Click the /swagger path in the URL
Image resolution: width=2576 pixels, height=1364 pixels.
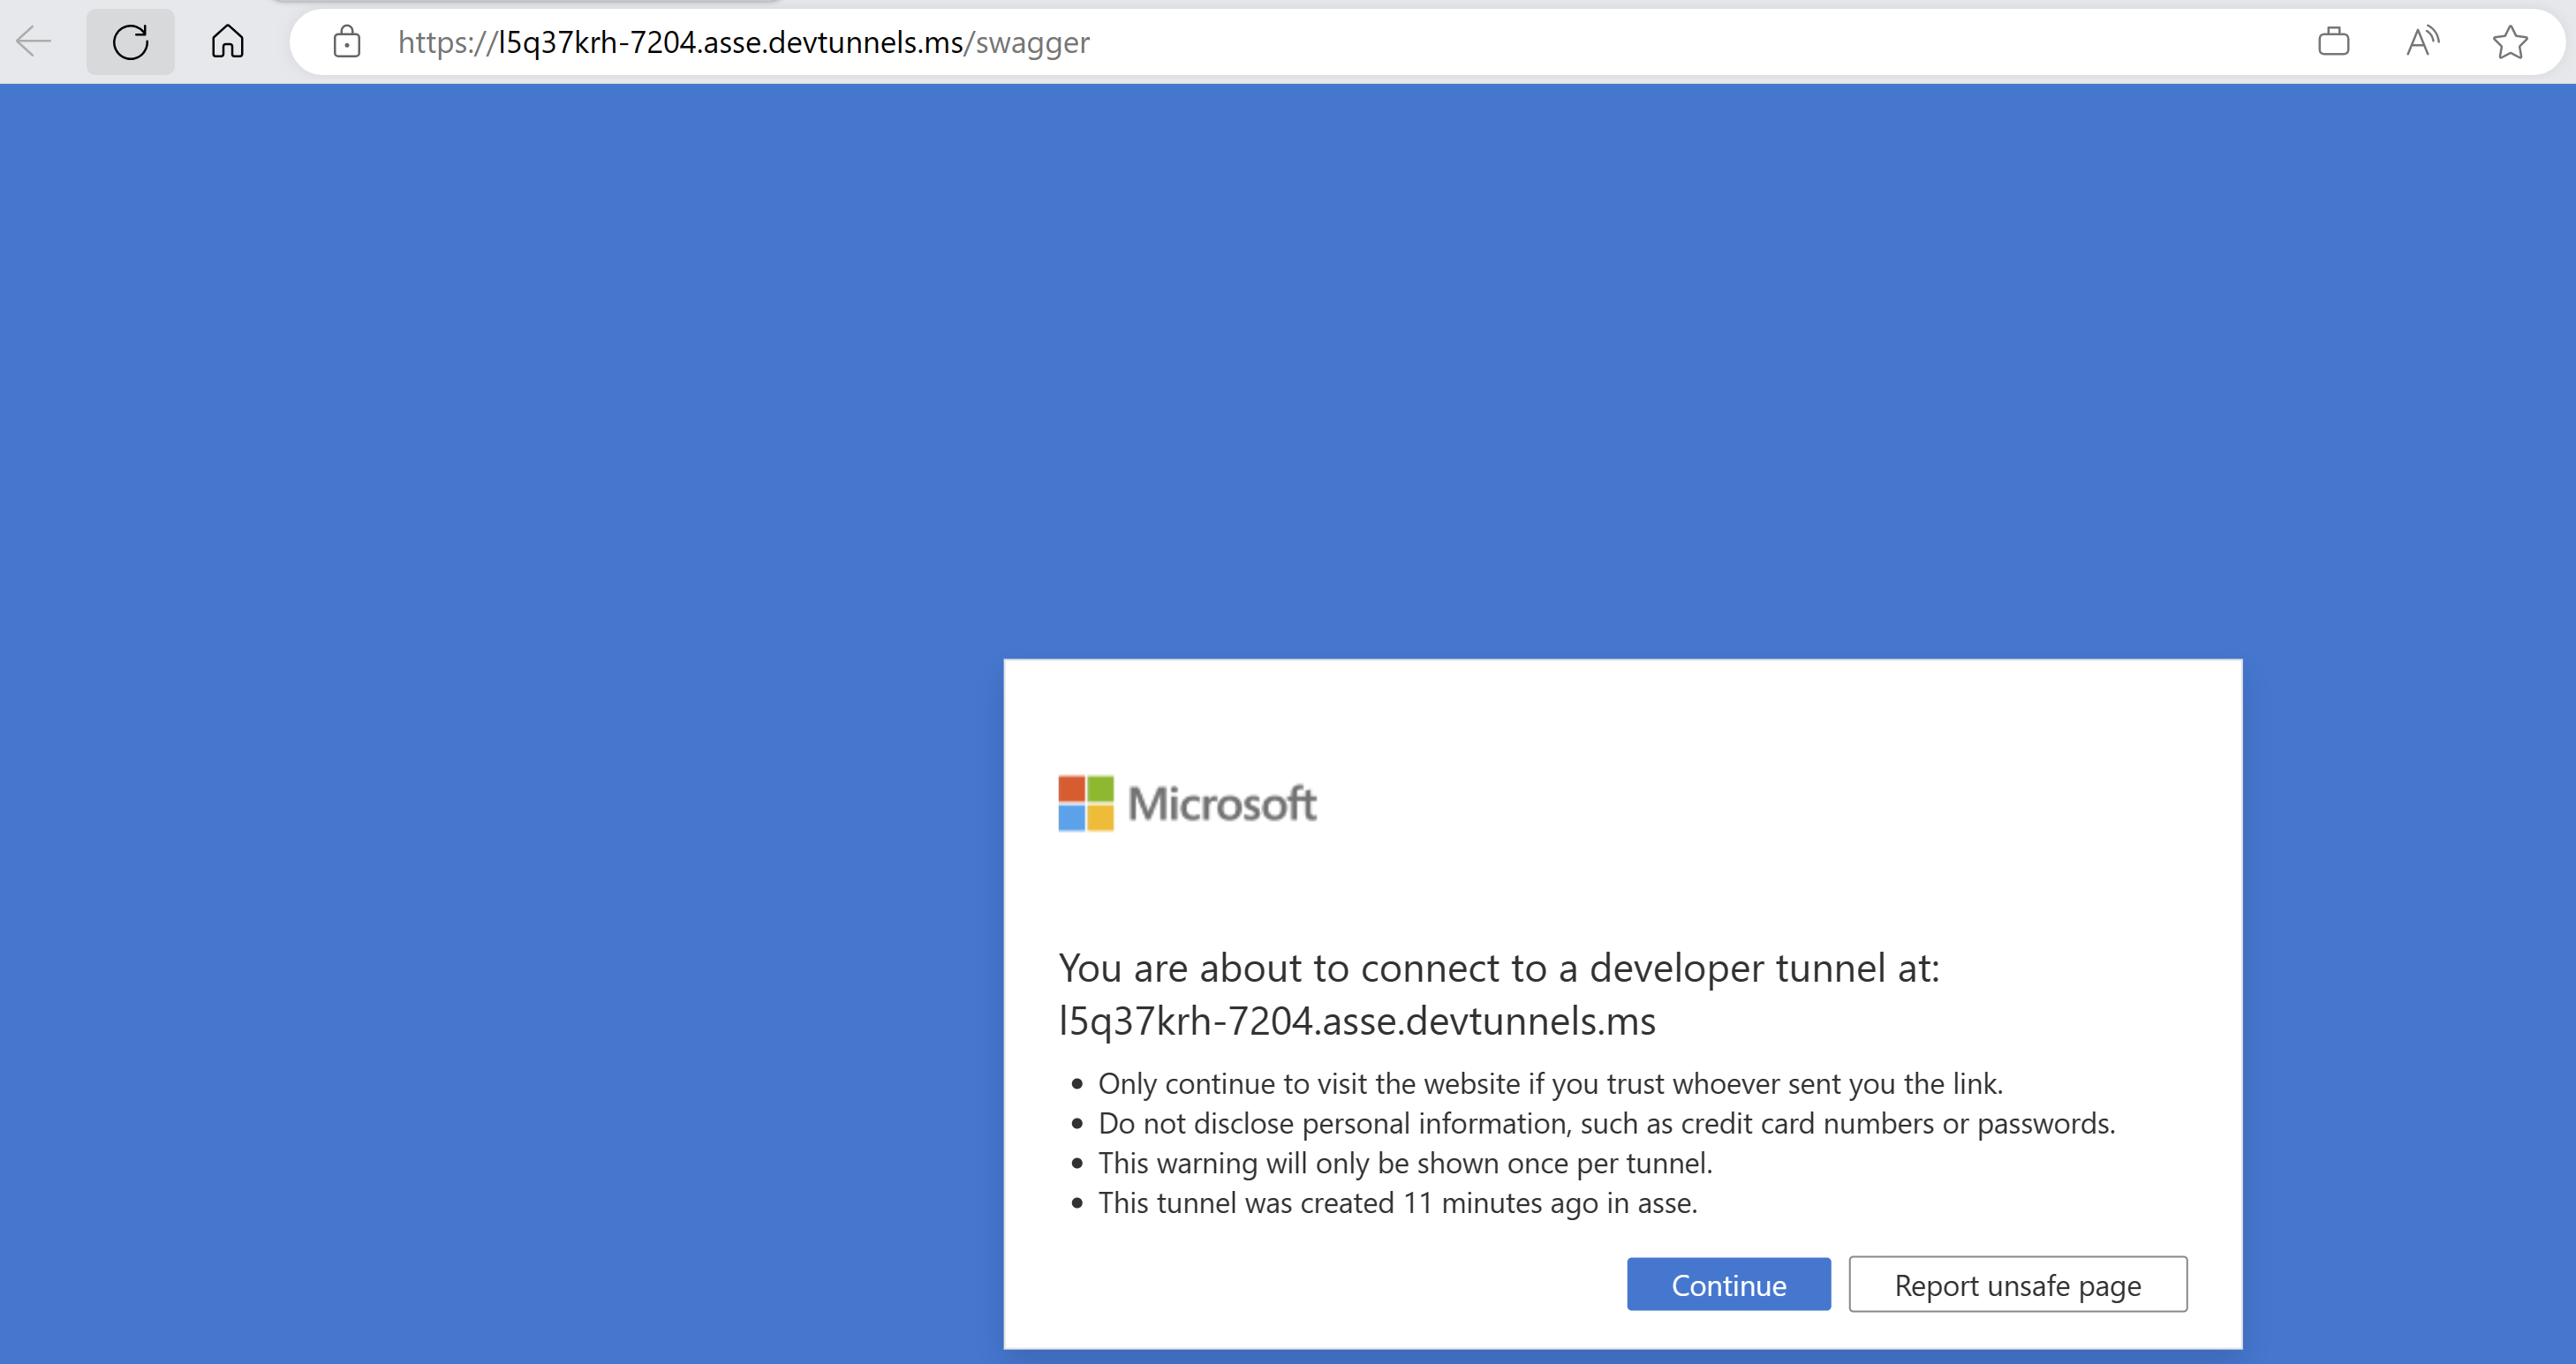coord(1028,42)
